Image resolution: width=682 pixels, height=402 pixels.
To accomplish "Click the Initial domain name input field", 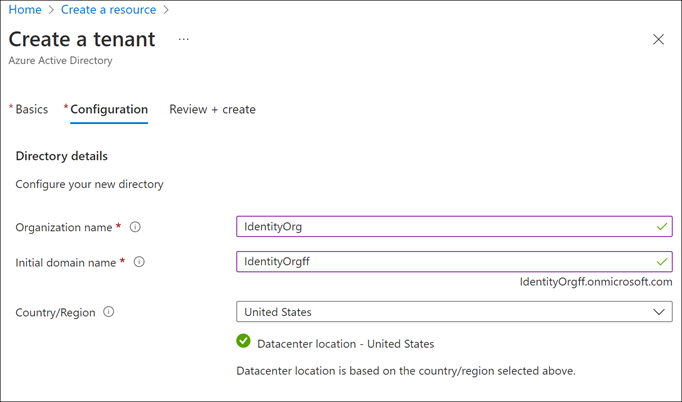I will [x=454, y=261].
